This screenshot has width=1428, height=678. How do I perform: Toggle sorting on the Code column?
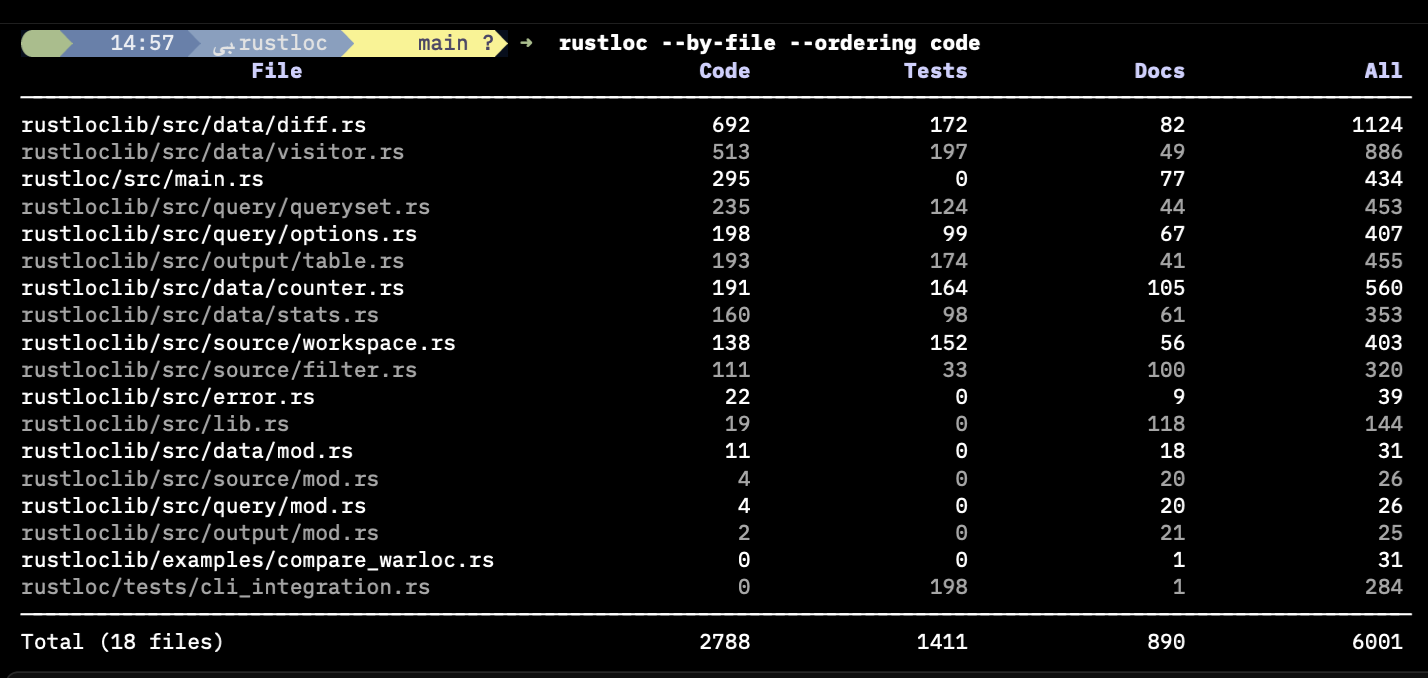click(x=723, y=70)
